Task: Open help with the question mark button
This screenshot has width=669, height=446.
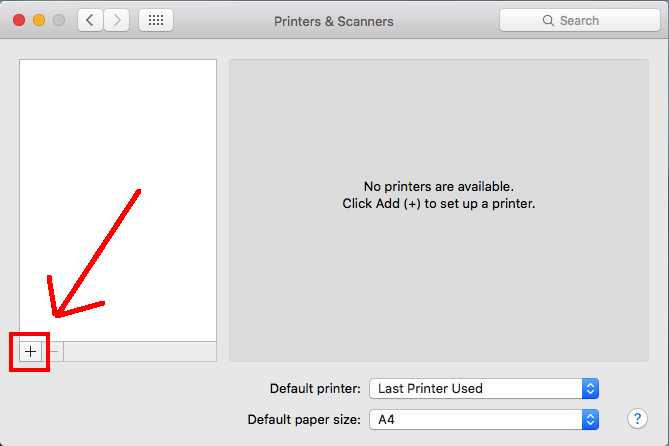Action: tap(636, 418)
